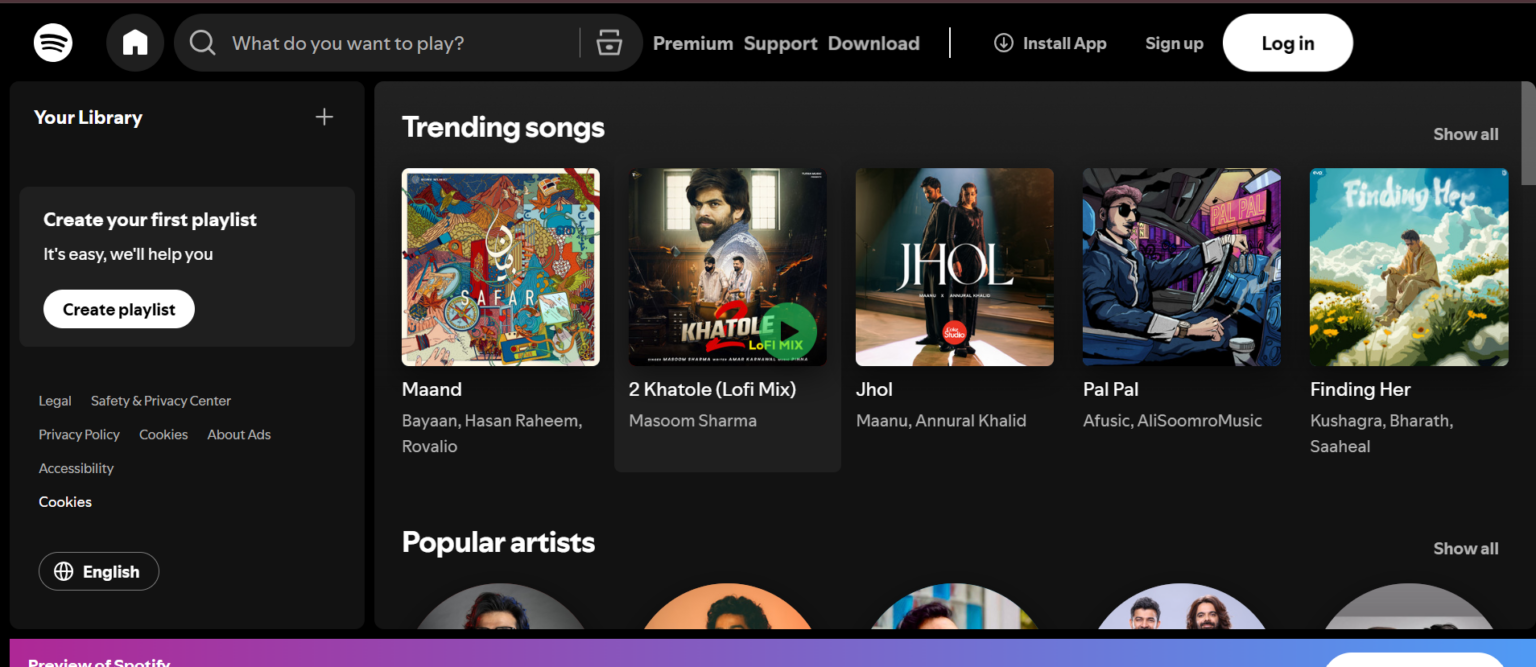Open the Download page
Screen dimensions: 1536x667
click(874, 43)
